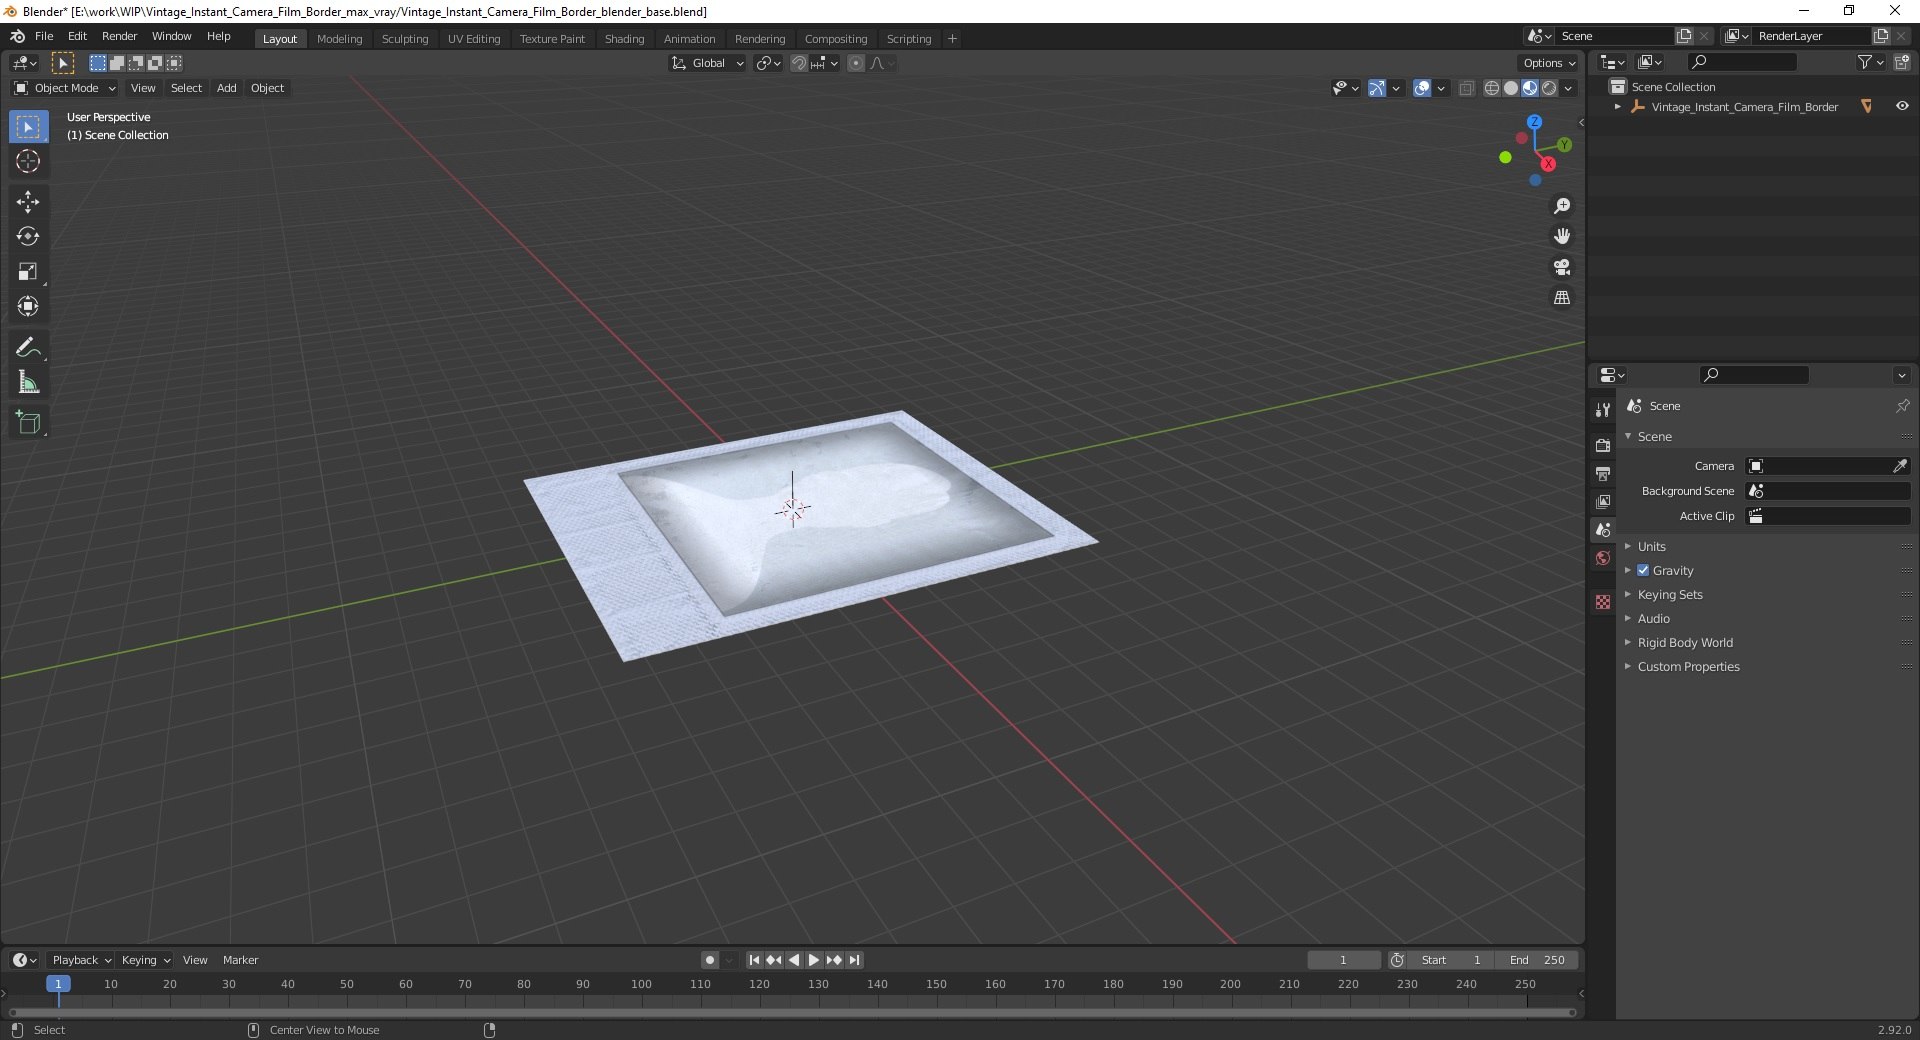Expand the Keying Sets panel
This screenshot has width=1920, height=1040.
coord(1669,594)
